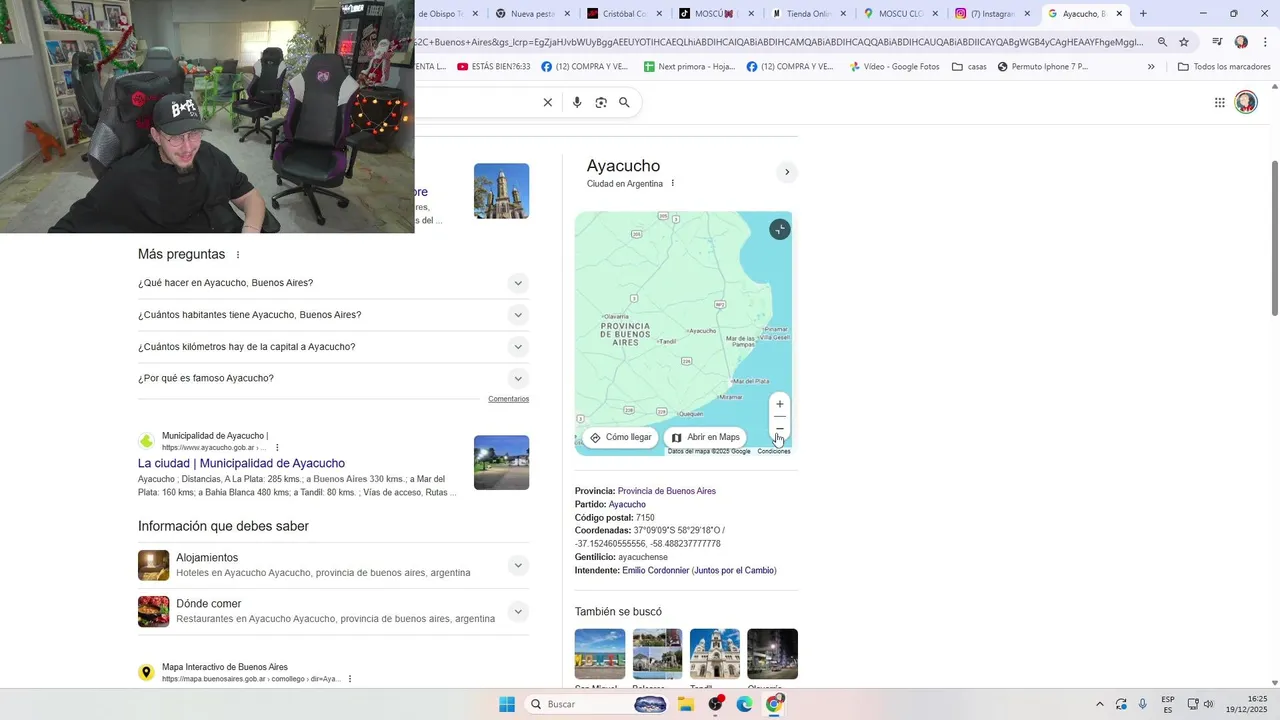Screen dimensions: 1280x720
Task: Open Google Lens image search
Action: [x=600, y=102]
